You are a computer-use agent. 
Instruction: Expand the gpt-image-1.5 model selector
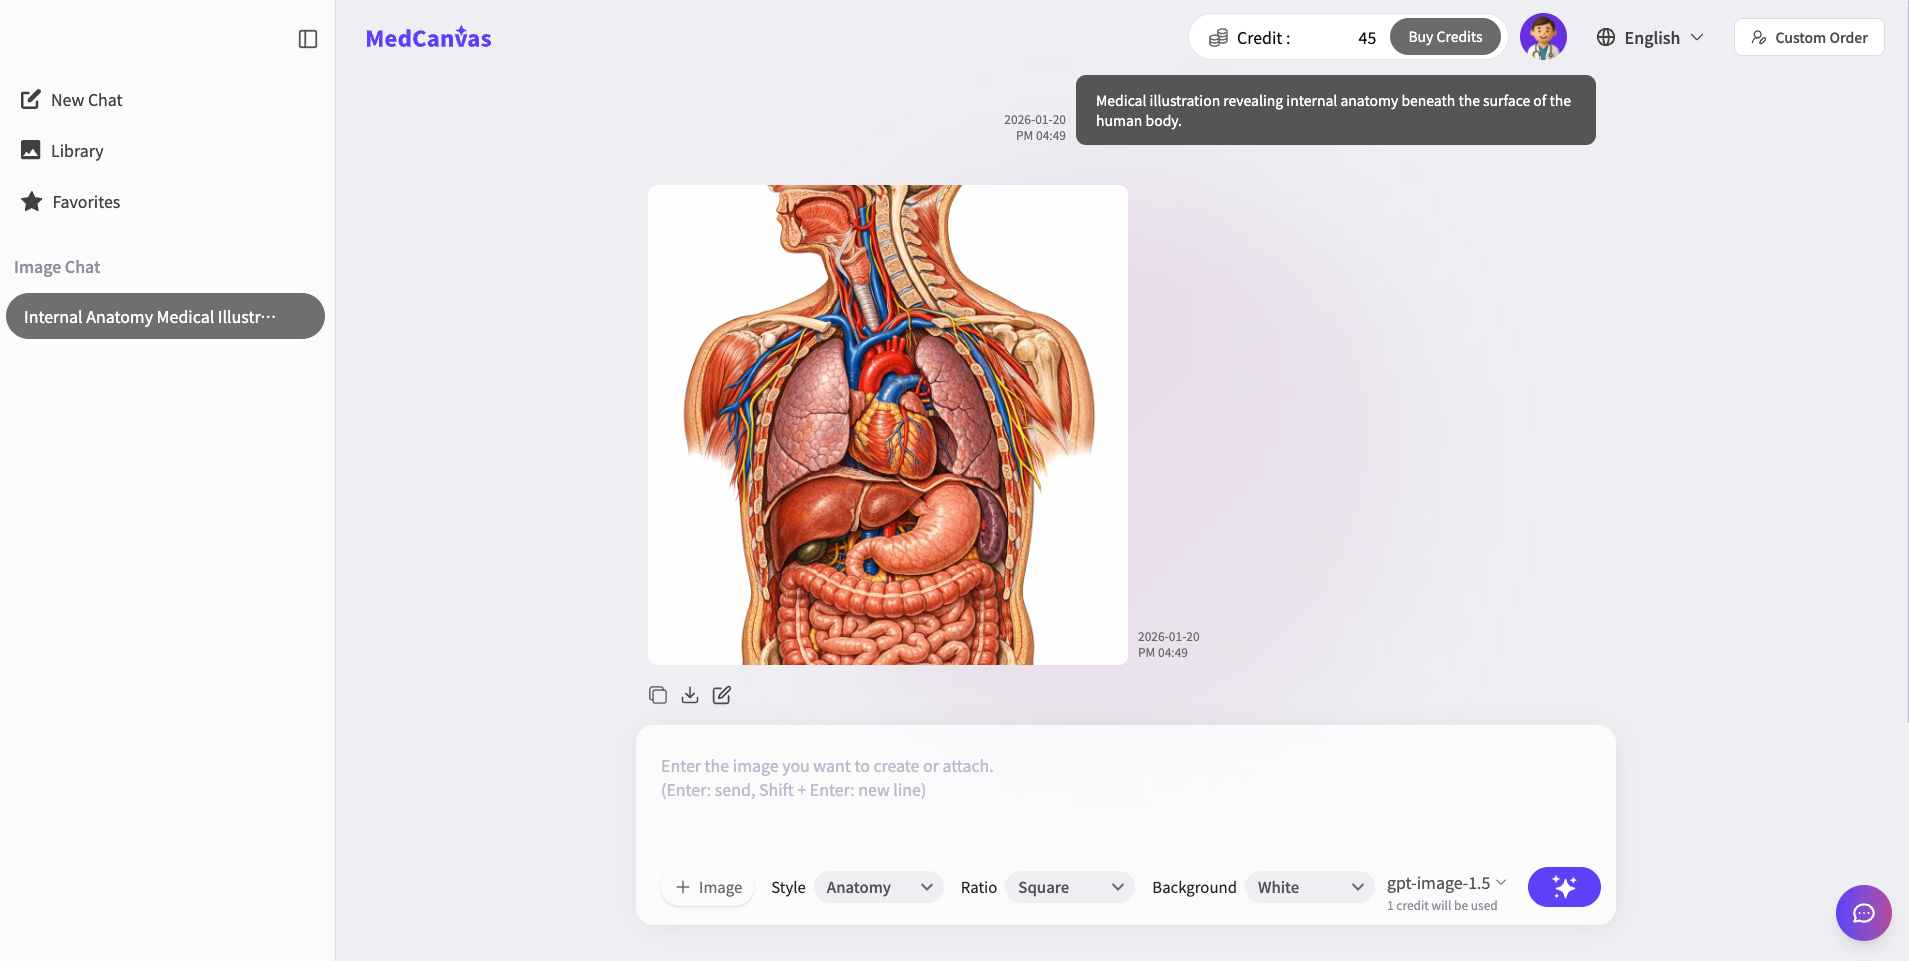[1446, 882]
